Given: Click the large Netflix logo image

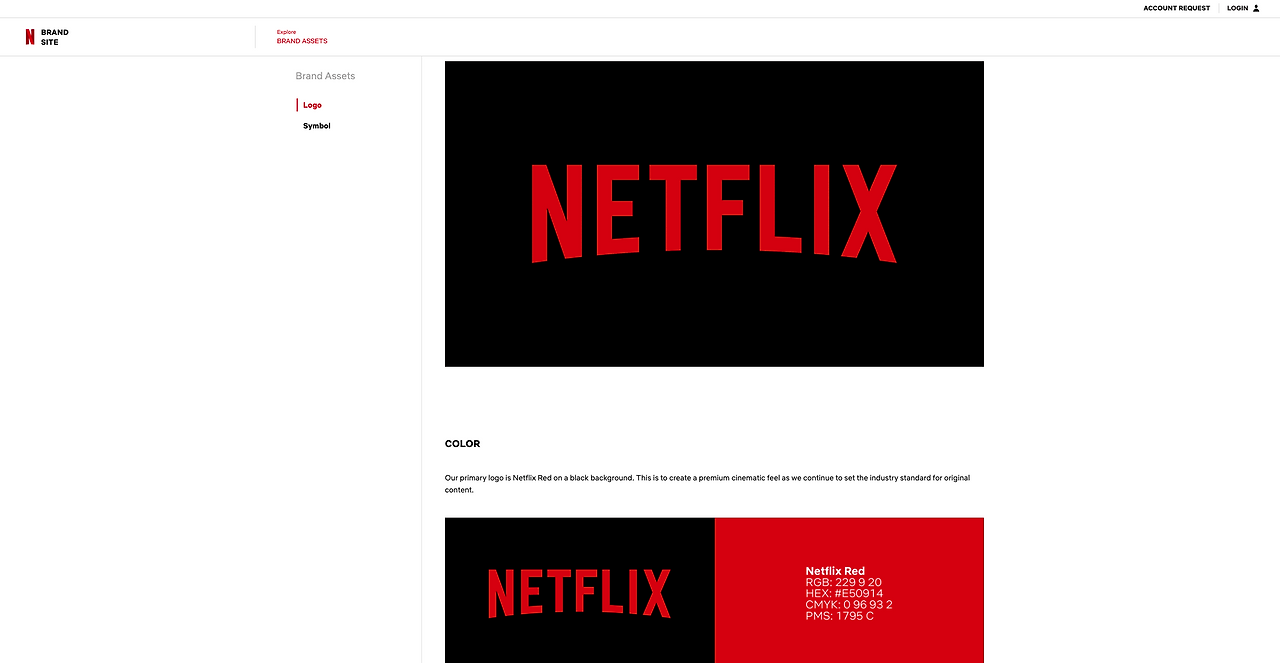Looking at the screenshot, I should click(x=714, y=214).
